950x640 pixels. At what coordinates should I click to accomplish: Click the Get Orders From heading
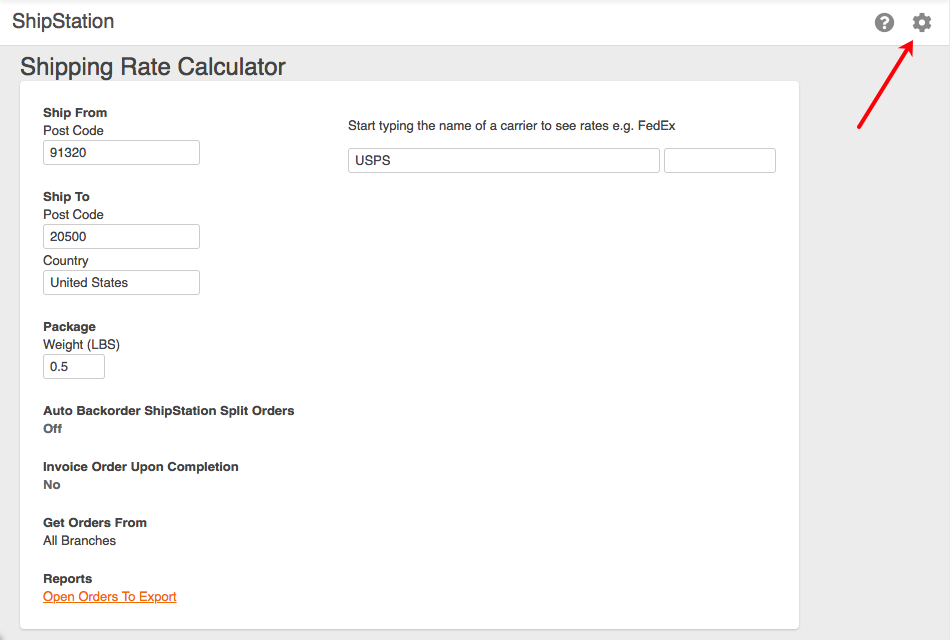(x=95, y=522)
